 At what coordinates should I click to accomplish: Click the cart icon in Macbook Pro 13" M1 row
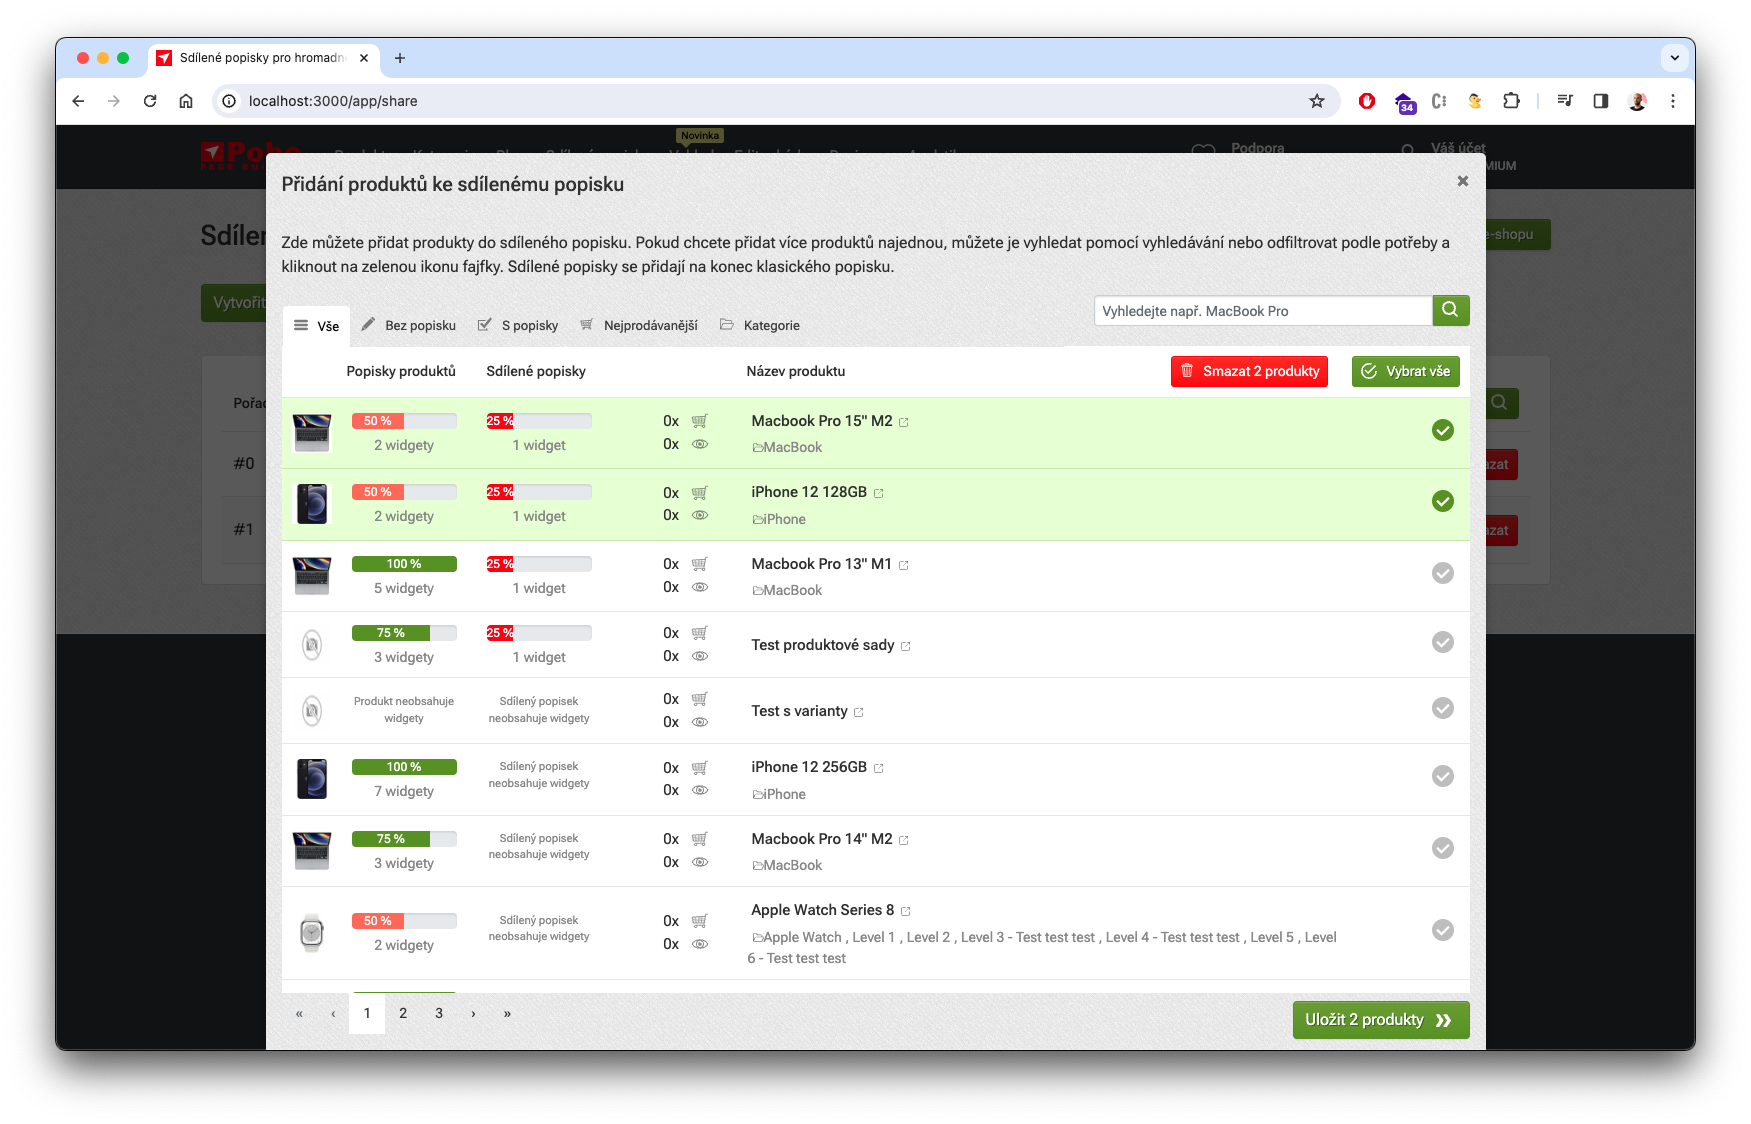700,564
